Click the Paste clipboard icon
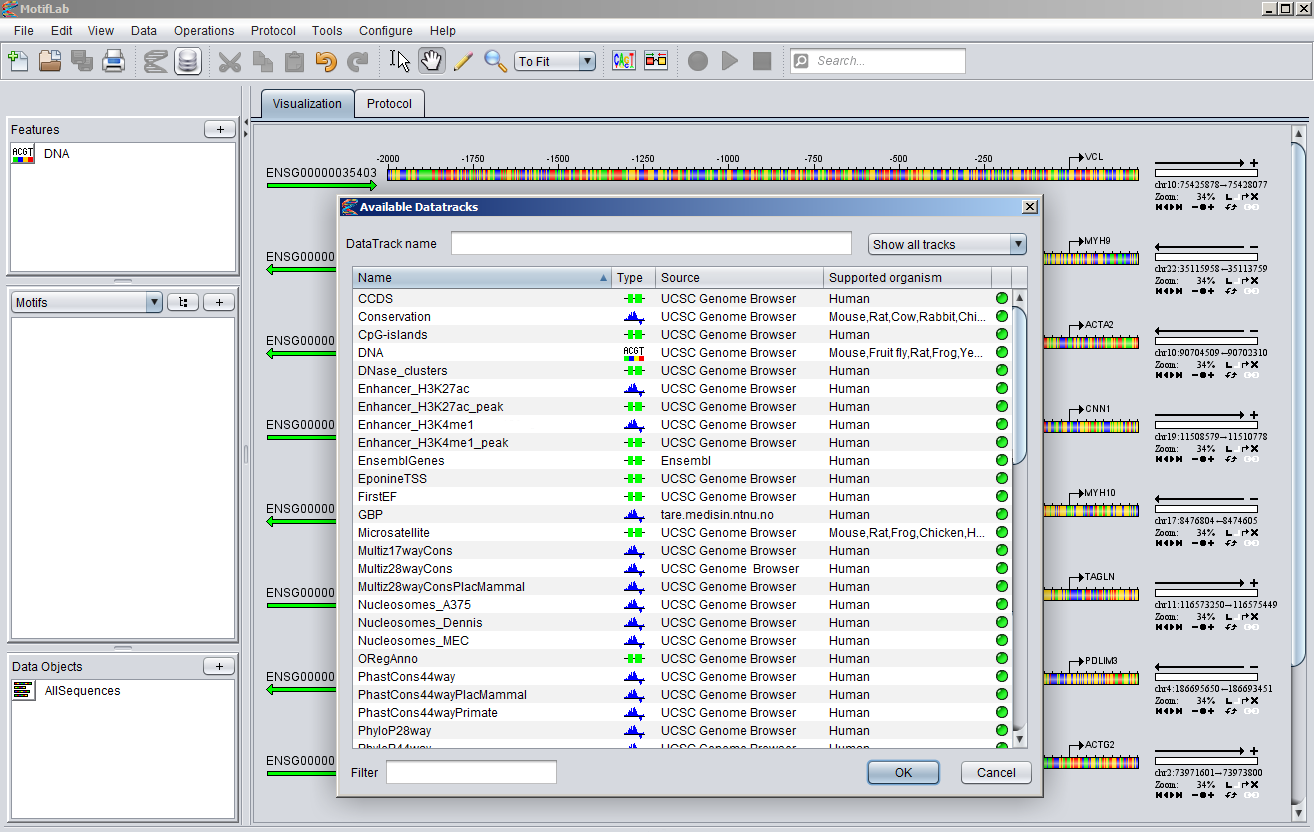The height and width of the screenshot is (832, 1314). click(294, 61)
